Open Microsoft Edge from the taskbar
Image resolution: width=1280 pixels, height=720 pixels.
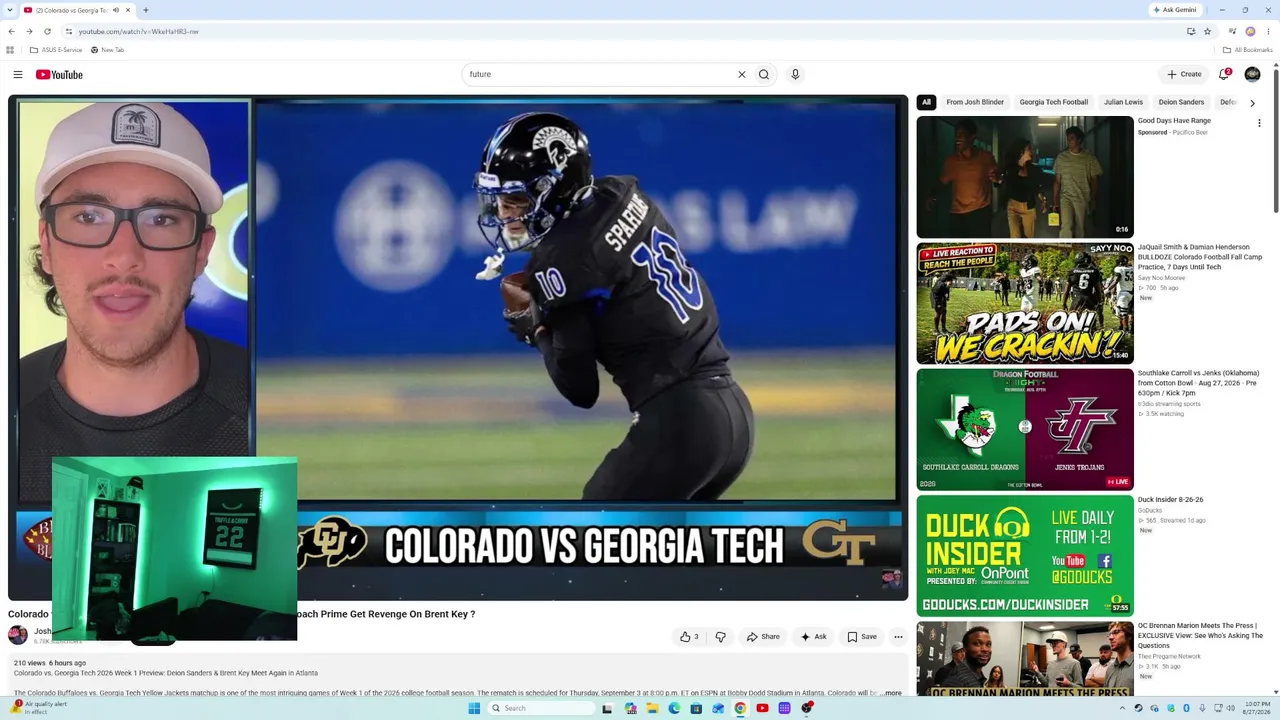point(674,708)
